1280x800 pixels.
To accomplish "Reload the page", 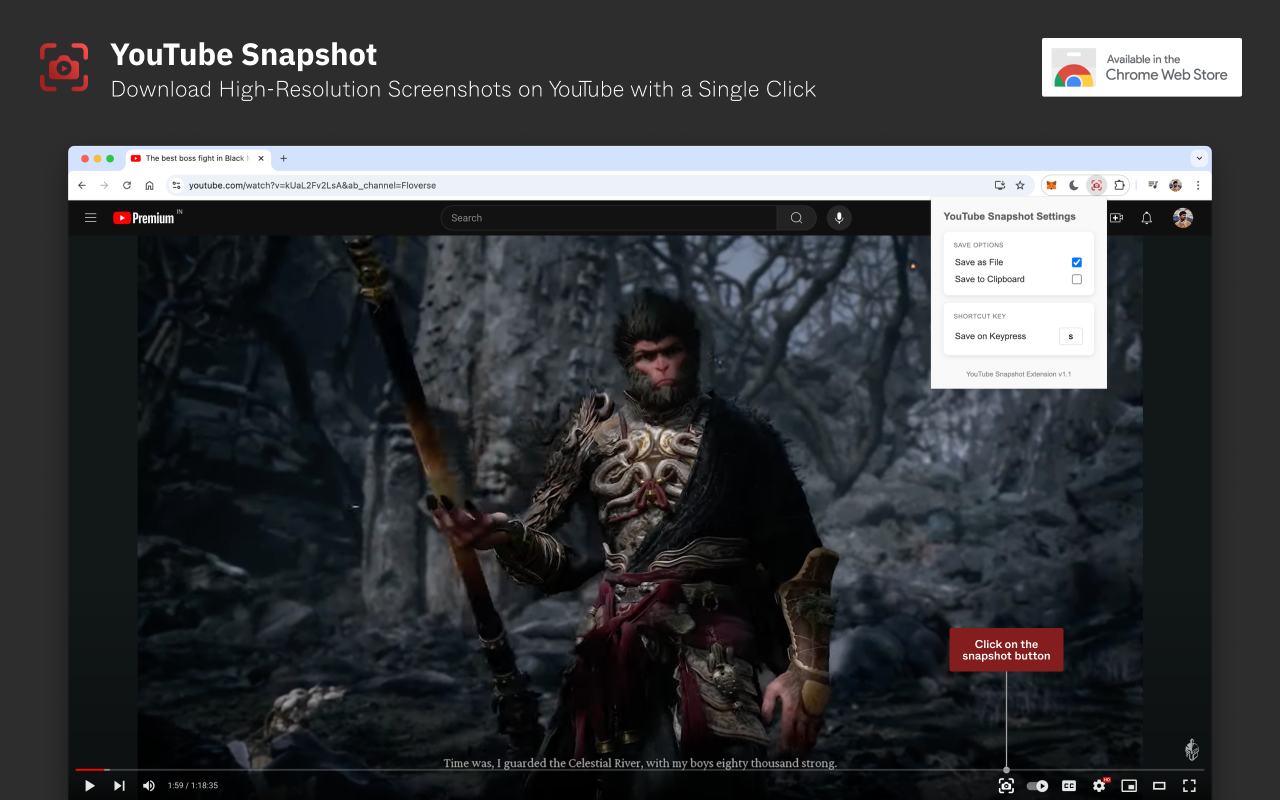I will point(127,185).
